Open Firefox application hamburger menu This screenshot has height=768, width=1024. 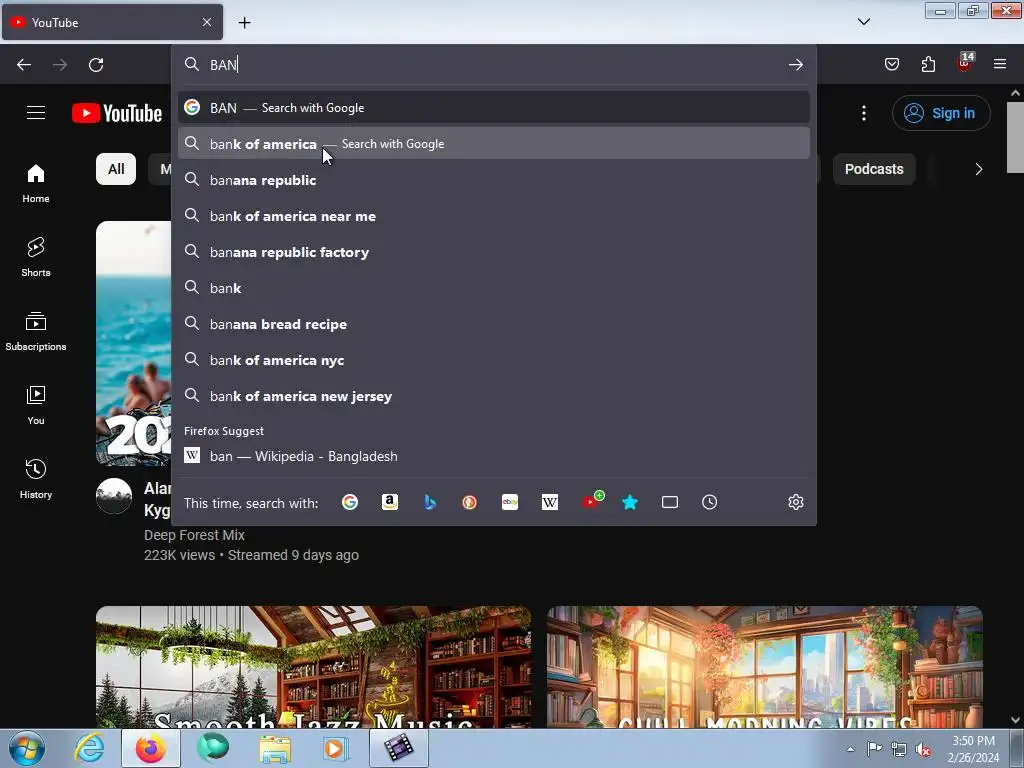(999, 64)
